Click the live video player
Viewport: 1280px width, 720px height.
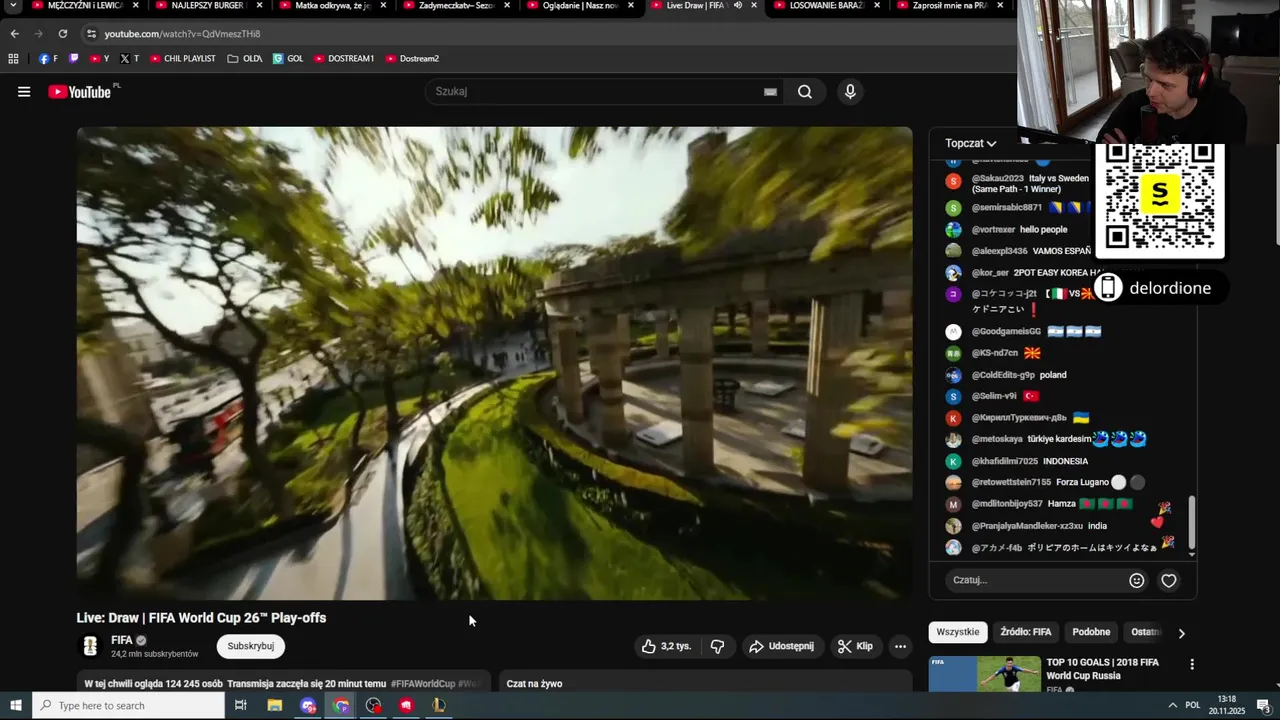tap(494, 363)
